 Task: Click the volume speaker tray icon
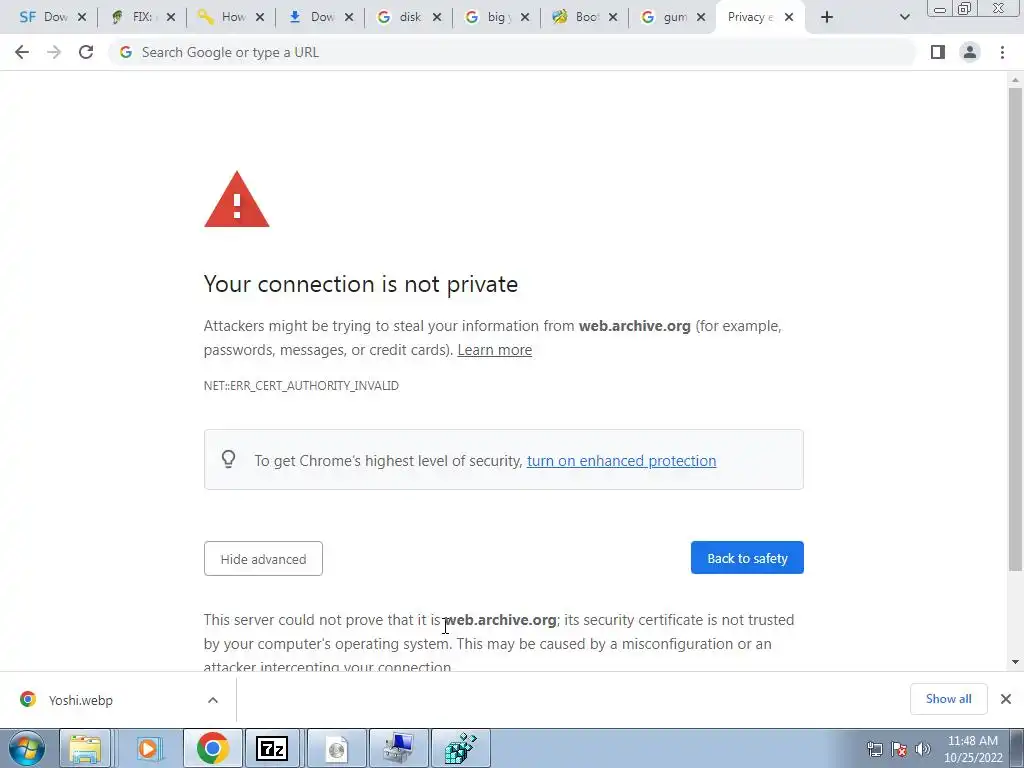(923, 749)
